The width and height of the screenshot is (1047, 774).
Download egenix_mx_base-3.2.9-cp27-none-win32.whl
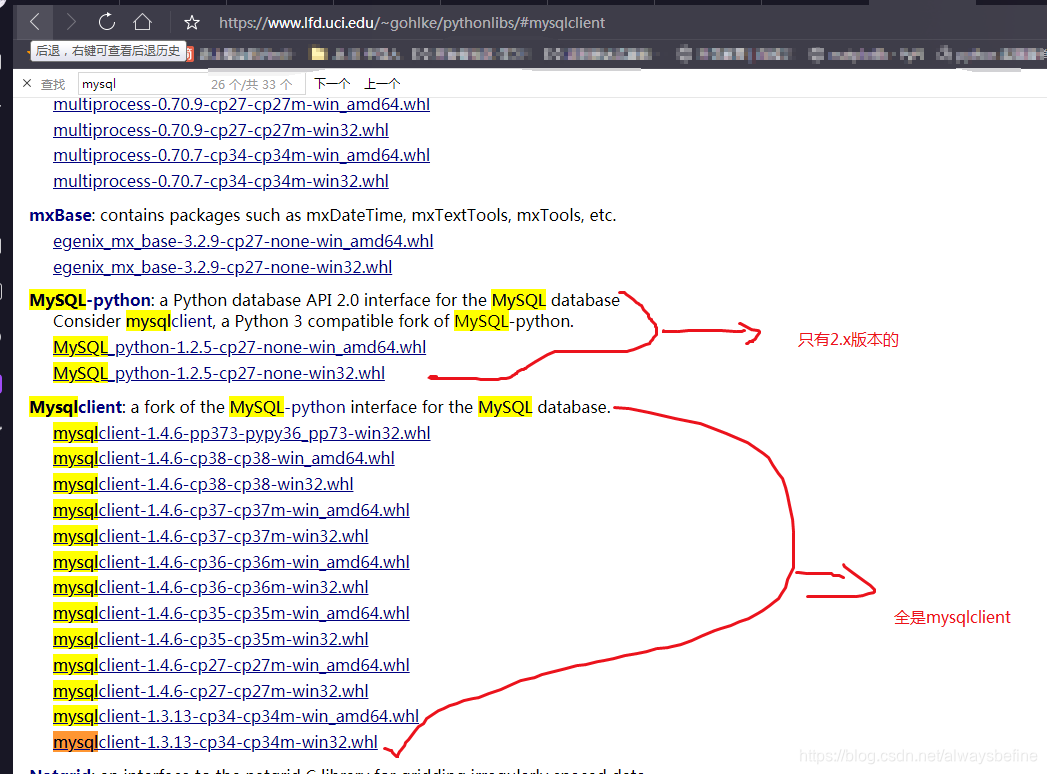click(222, 267)
